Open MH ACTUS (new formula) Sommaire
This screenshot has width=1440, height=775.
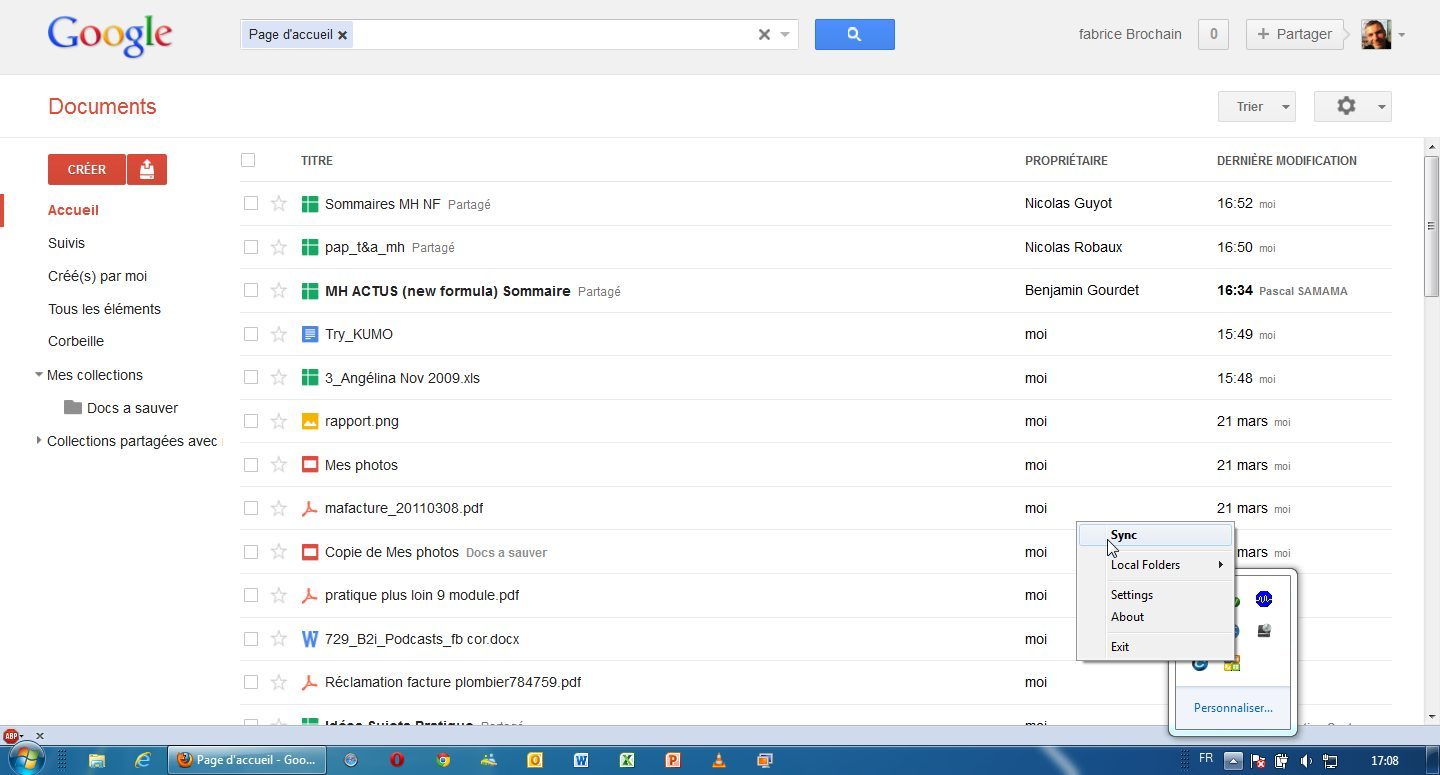pos(448,291)
